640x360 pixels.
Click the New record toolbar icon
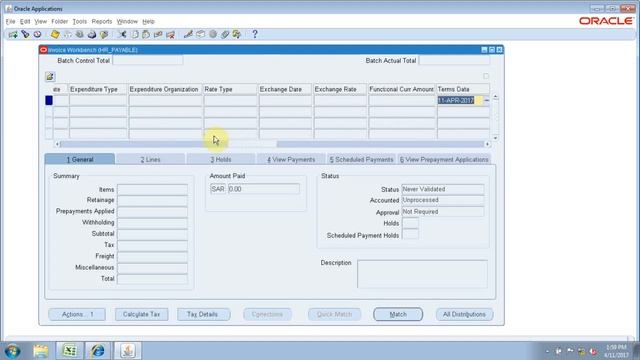(x=13, y=35)
